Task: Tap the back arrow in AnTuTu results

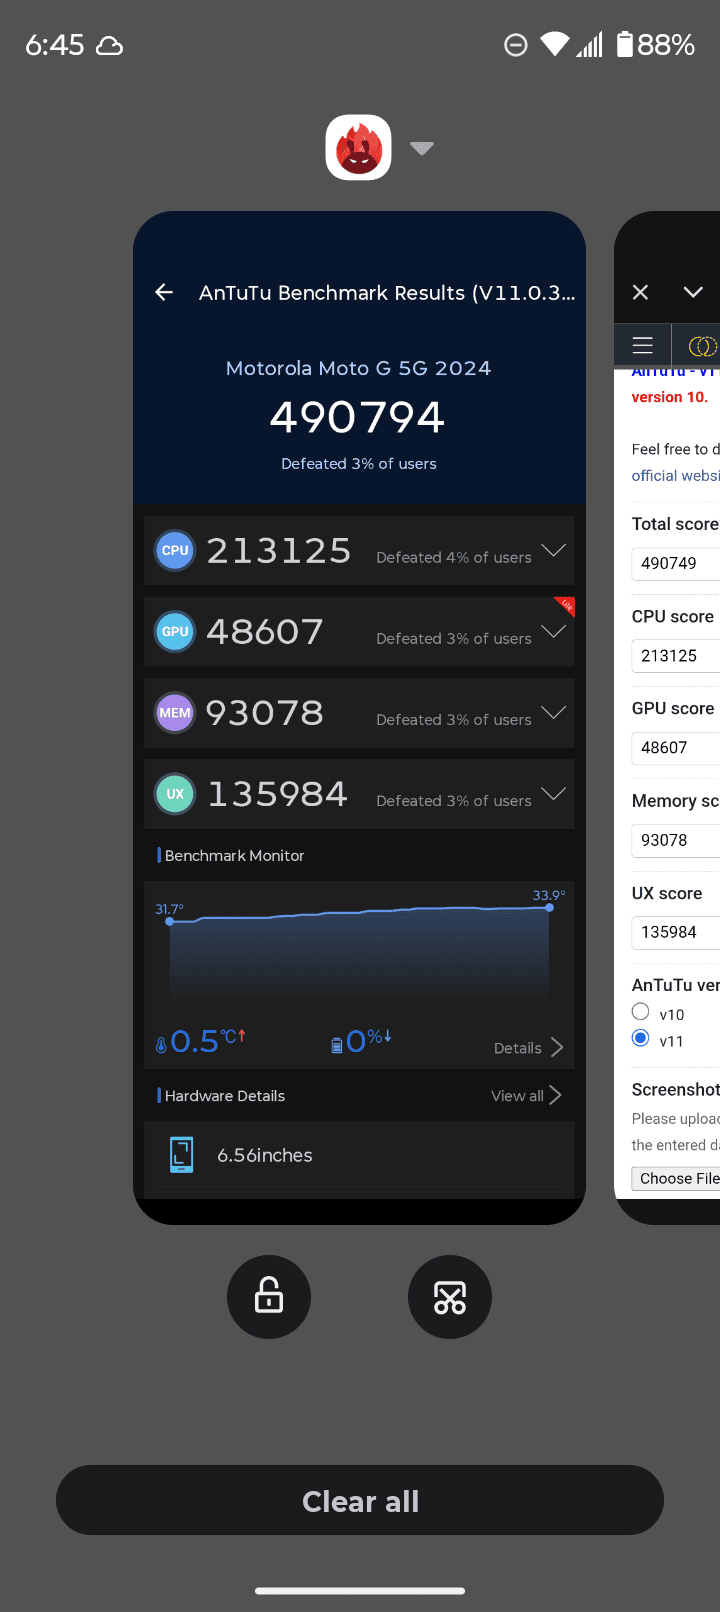Action: 164,292
